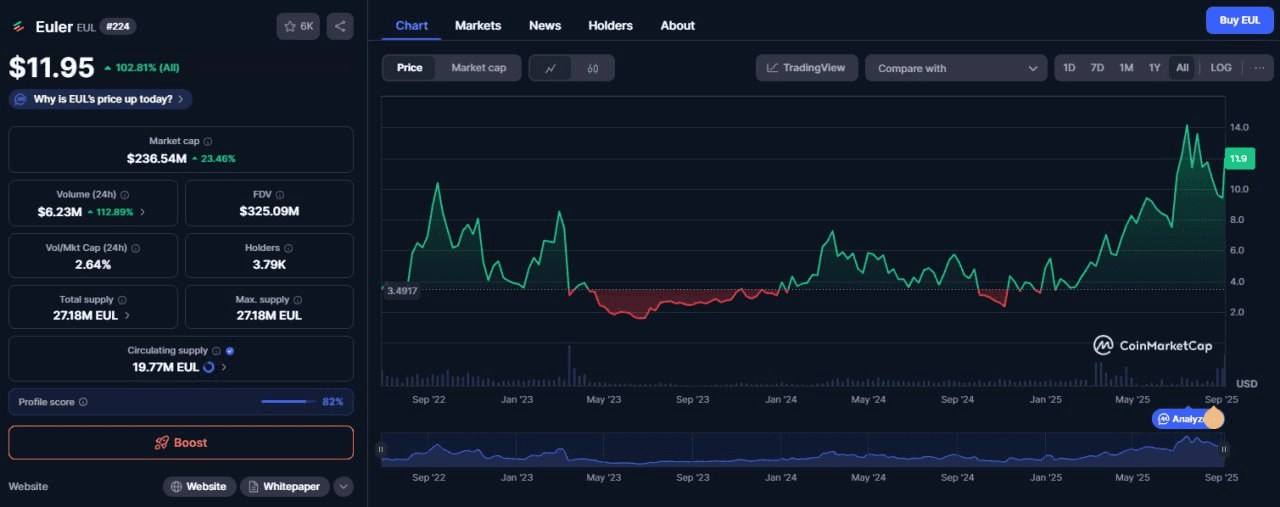Screen dimensions: 1280x507
Task: Add Euler to watchlist with star icon
Action: click(x=298, y=26)
